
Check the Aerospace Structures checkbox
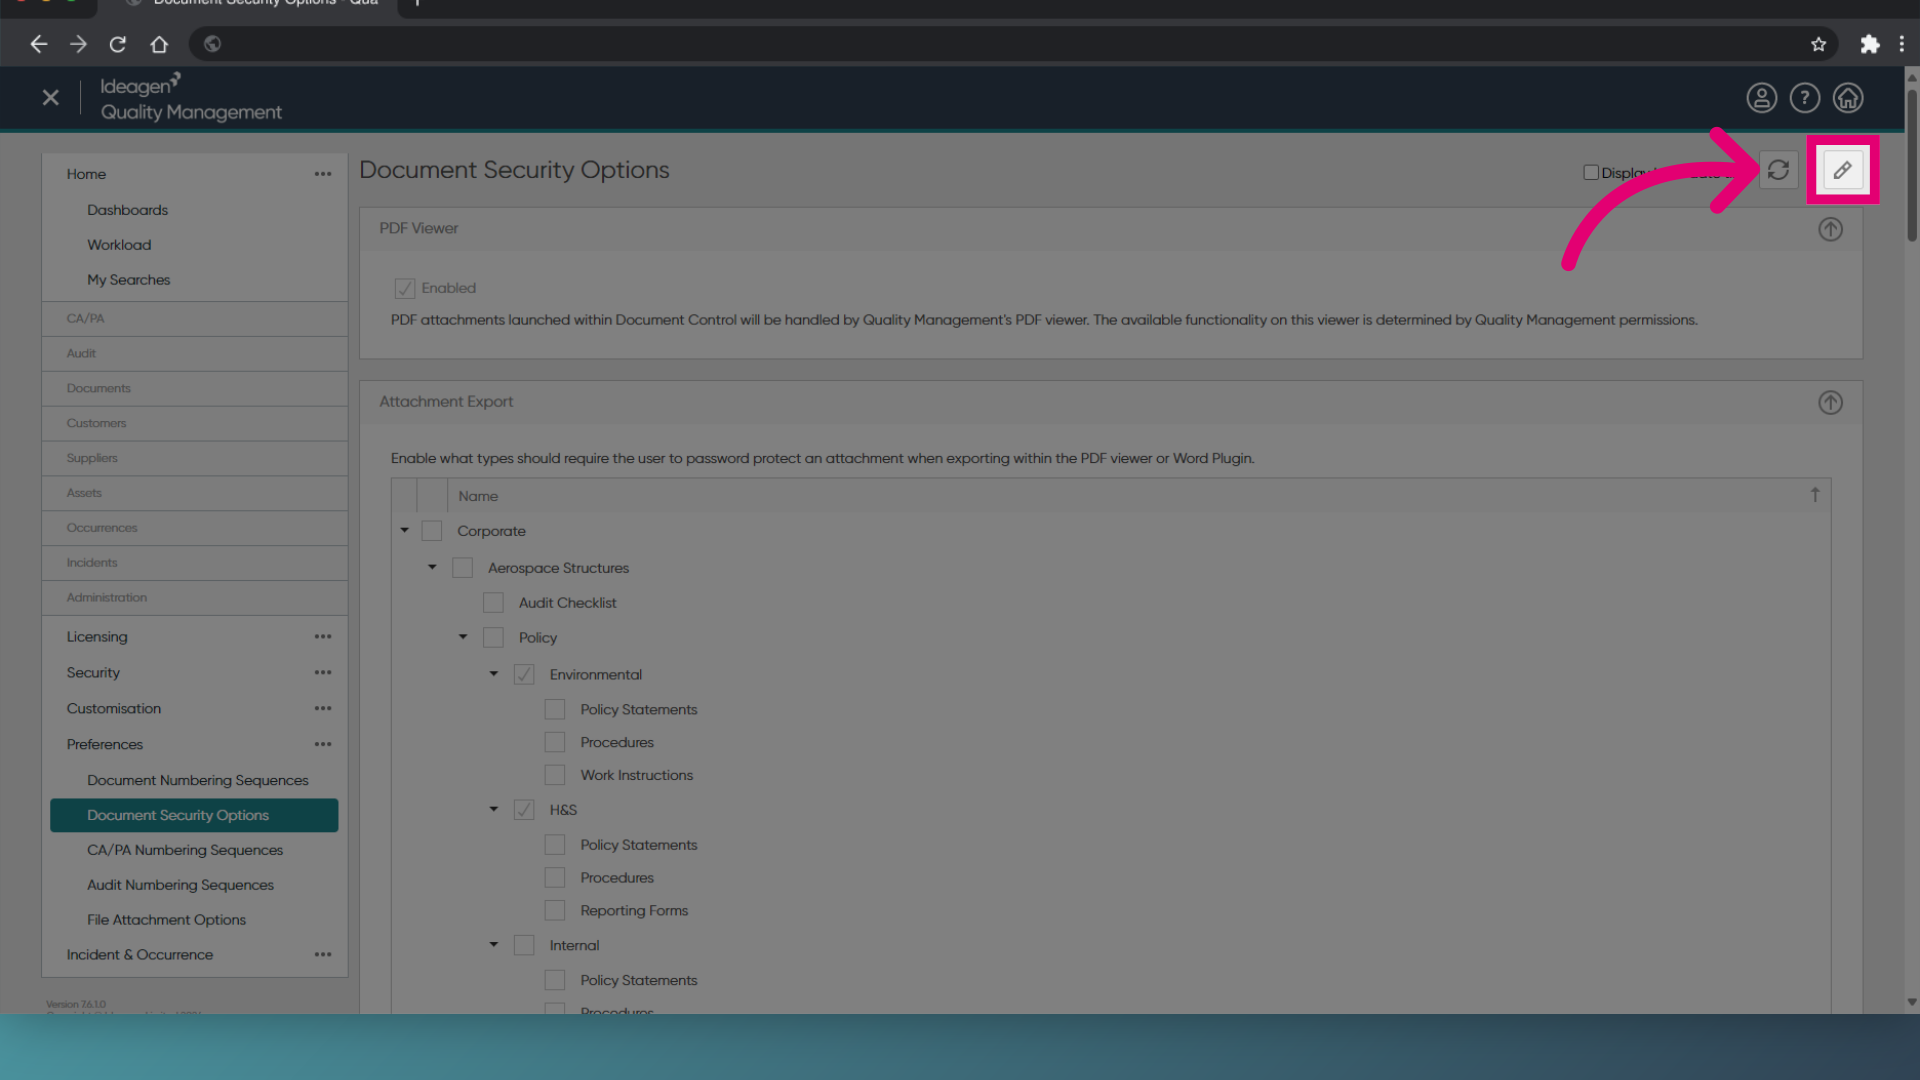click(462, 567)
